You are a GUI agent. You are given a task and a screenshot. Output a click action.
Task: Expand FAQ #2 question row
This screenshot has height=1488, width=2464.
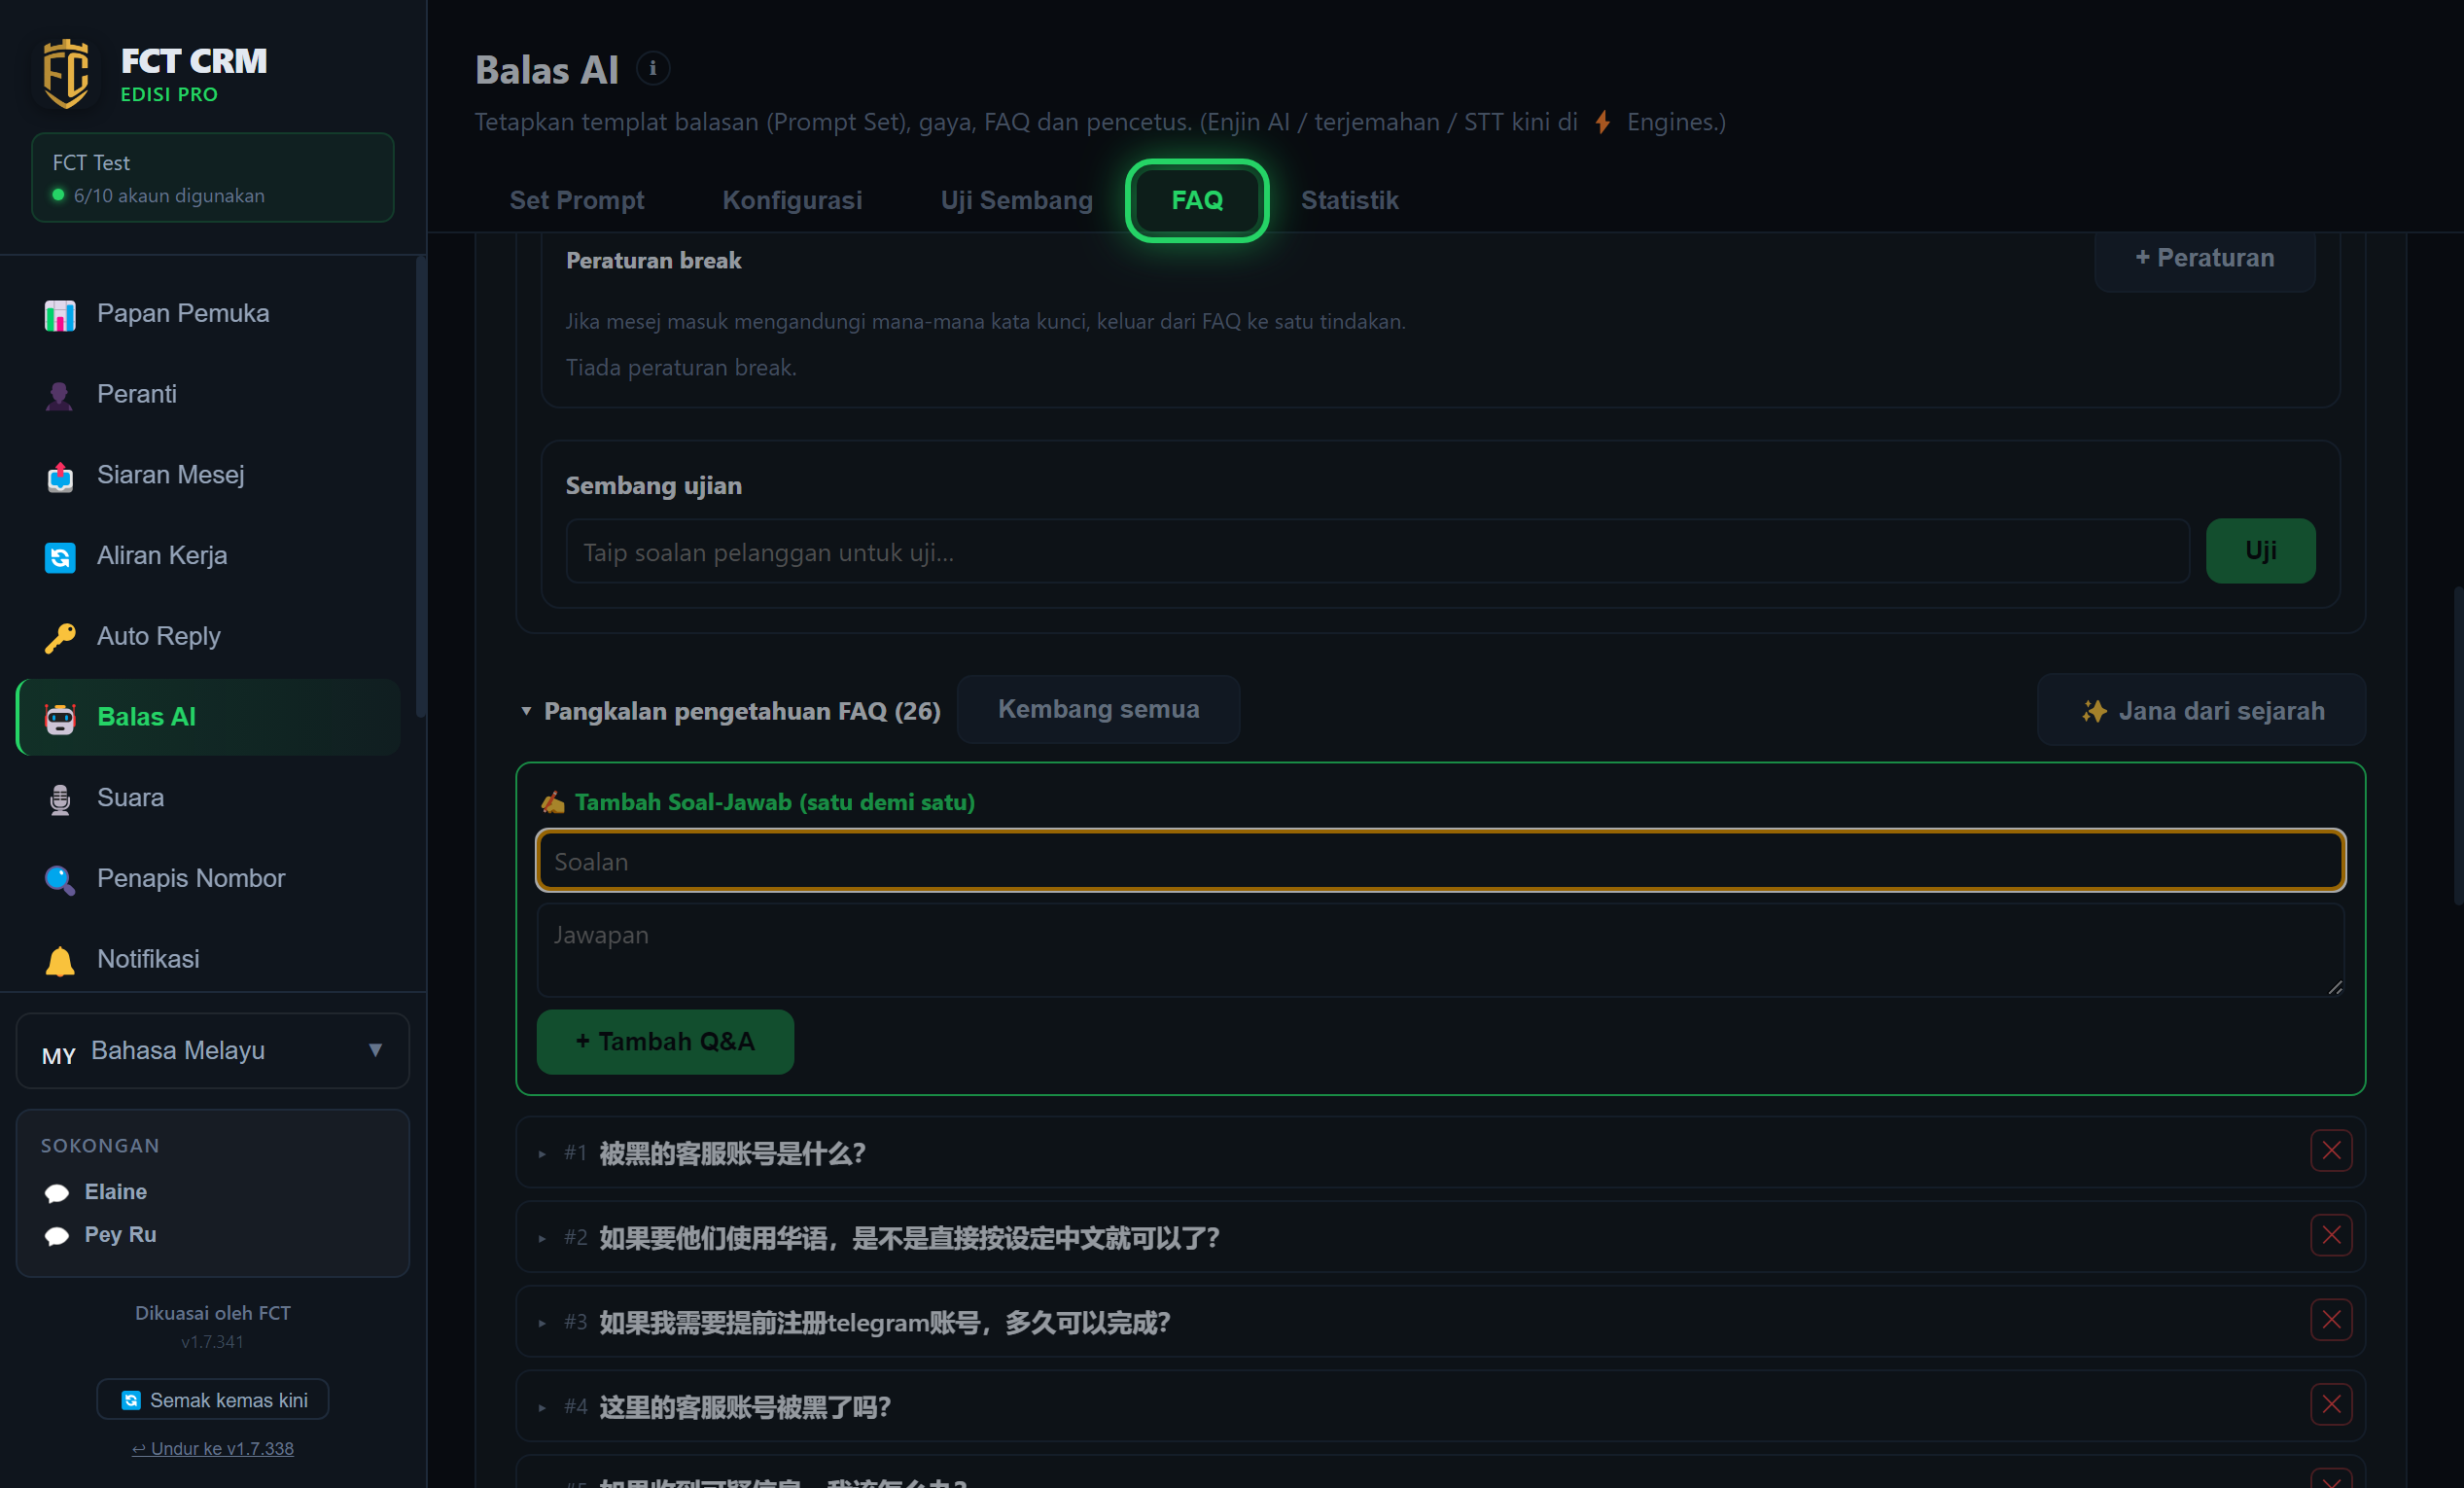click(1440, 1237)
